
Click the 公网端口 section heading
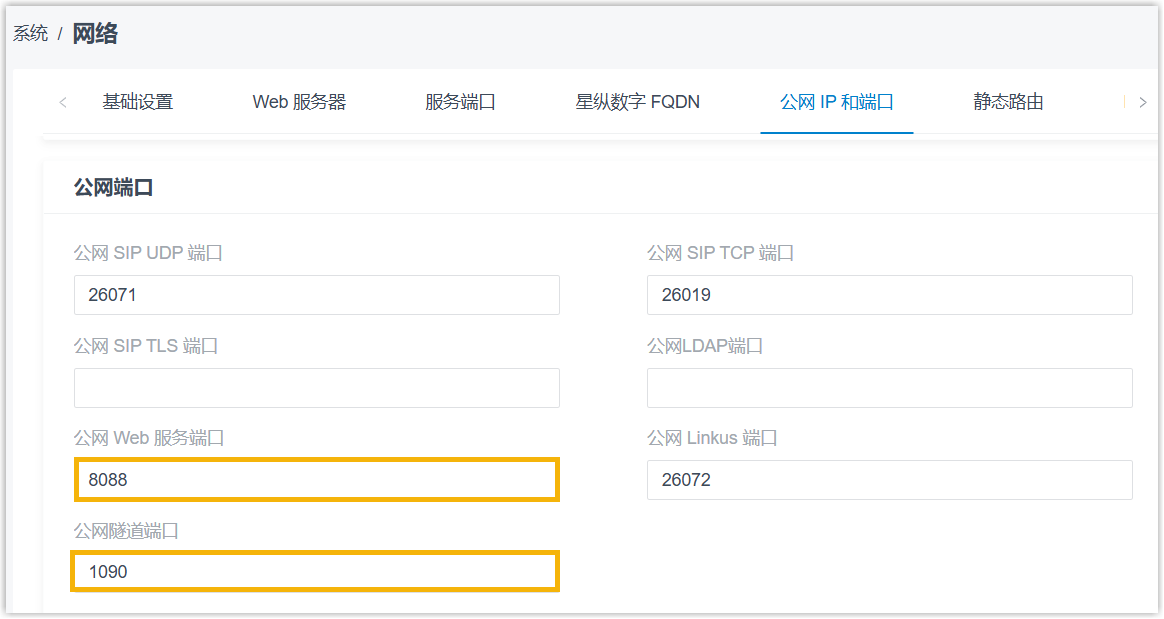(113, 187)
